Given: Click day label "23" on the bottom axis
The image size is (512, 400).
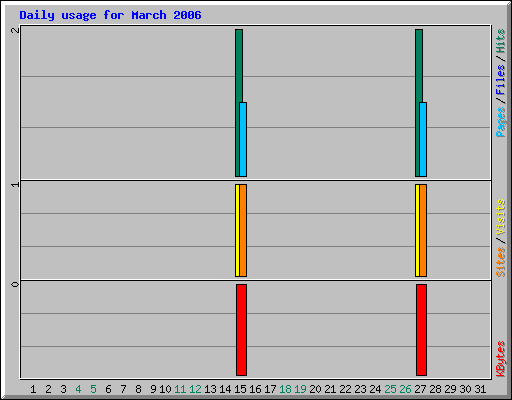Looking at the screenshot, I should coord(360,389).
